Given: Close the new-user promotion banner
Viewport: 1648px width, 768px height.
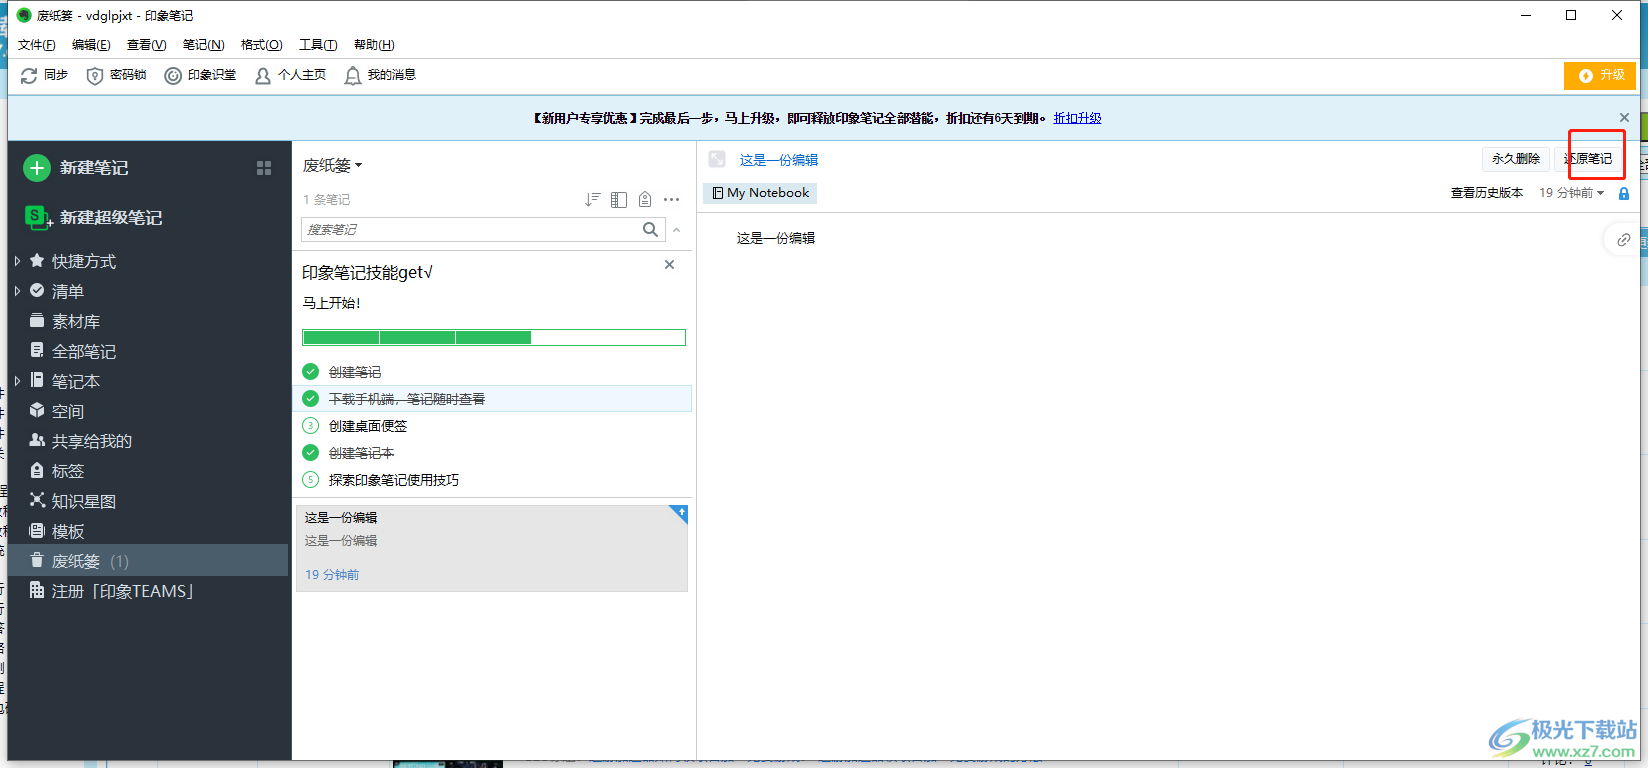Looking at the screenshot, I should (1624, 118).
